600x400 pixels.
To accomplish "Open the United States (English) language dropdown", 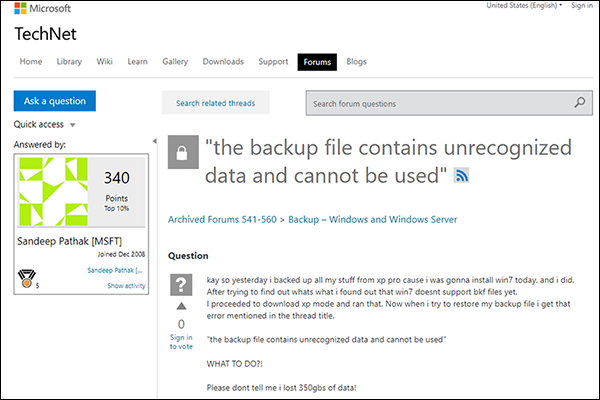I will pos(524,5).
